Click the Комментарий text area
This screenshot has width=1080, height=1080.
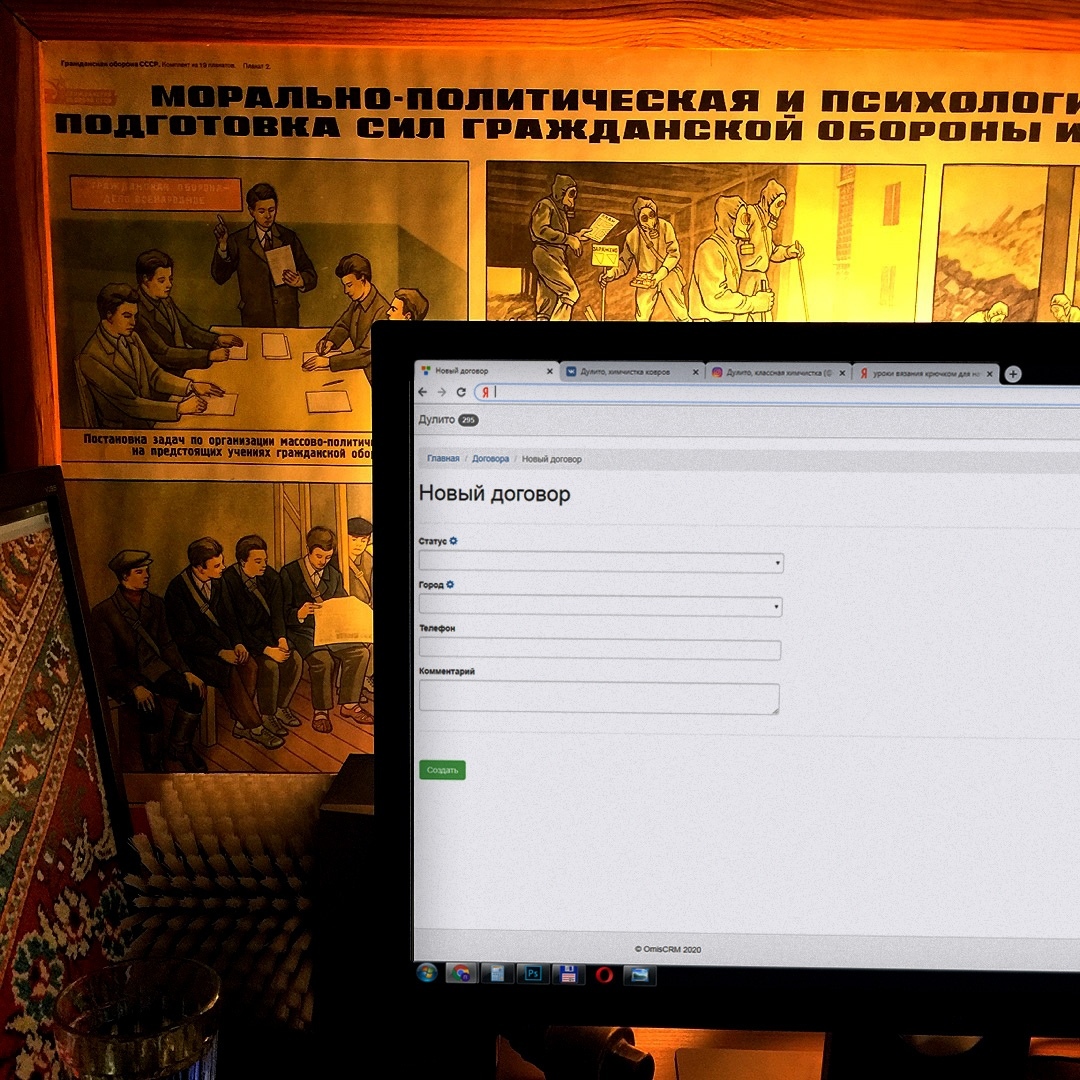[x=599, y=698]
